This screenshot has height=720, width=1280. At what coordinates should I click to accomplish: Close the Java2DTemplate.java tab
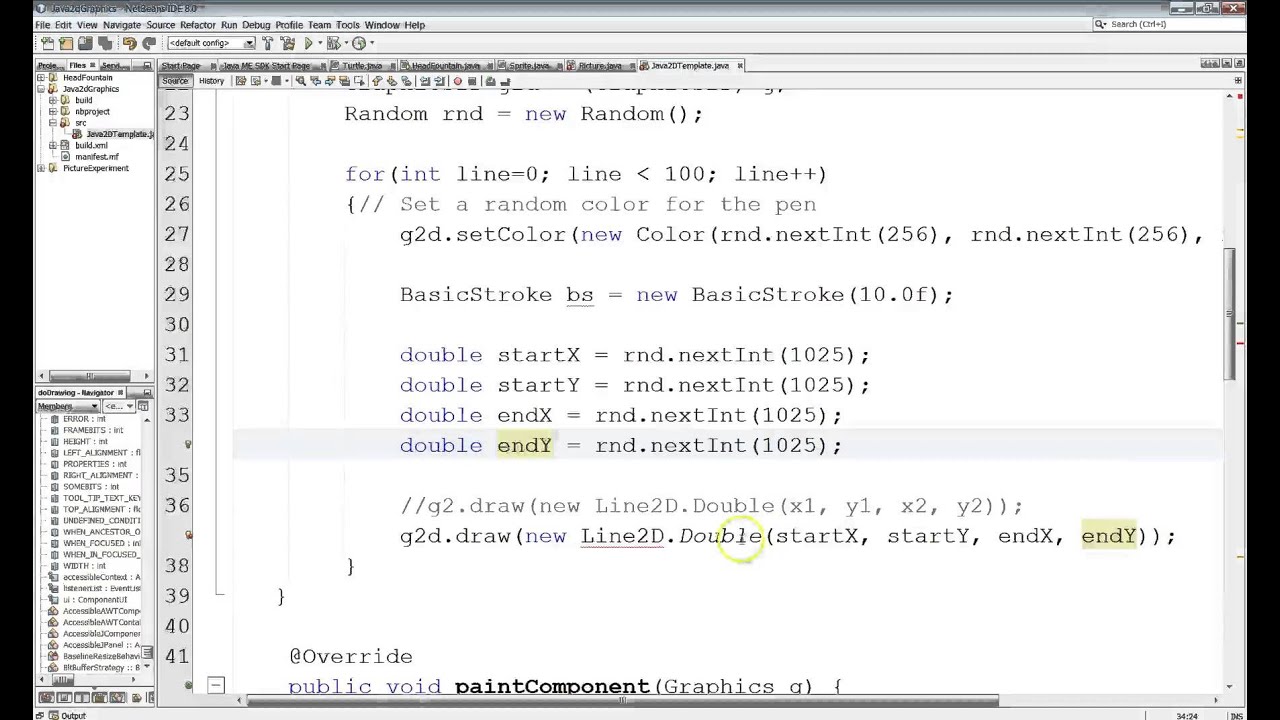coord(740,66)
